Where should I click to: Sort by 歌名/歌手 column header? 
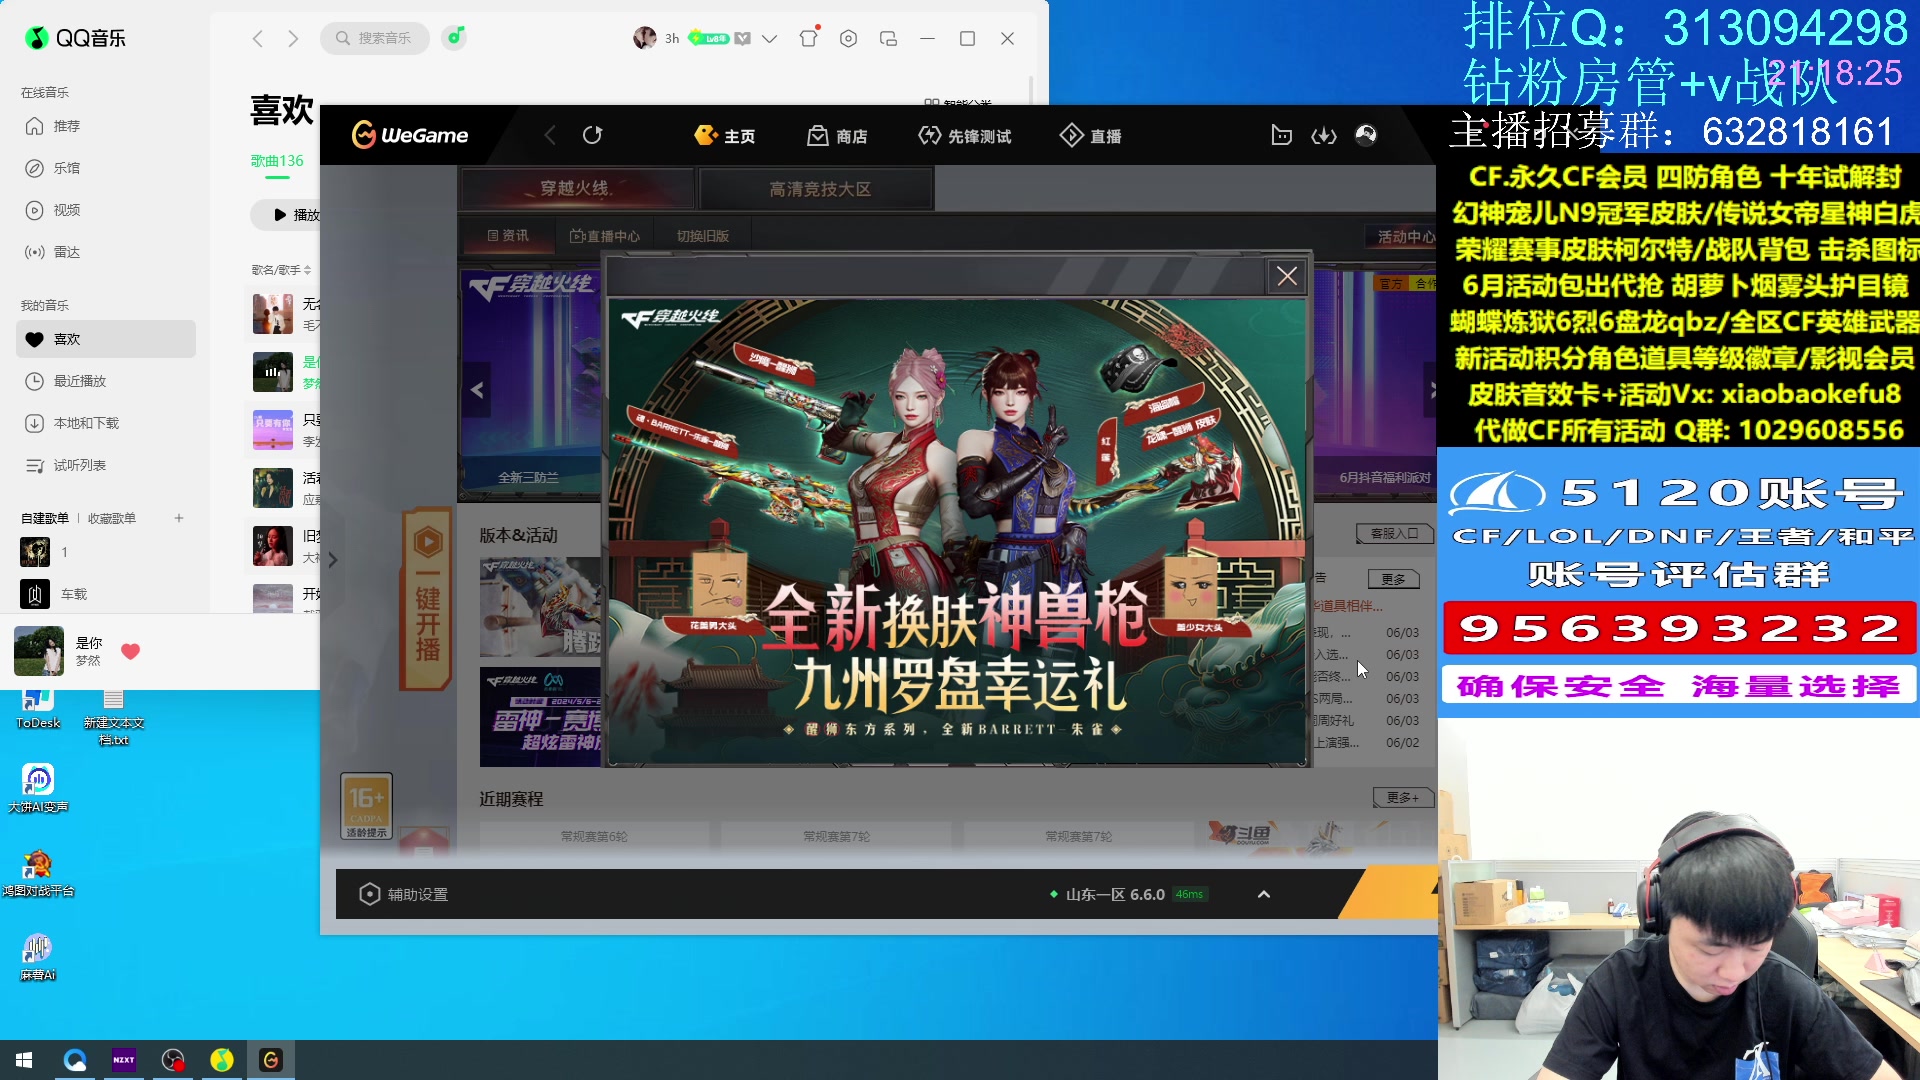point(281,270)
